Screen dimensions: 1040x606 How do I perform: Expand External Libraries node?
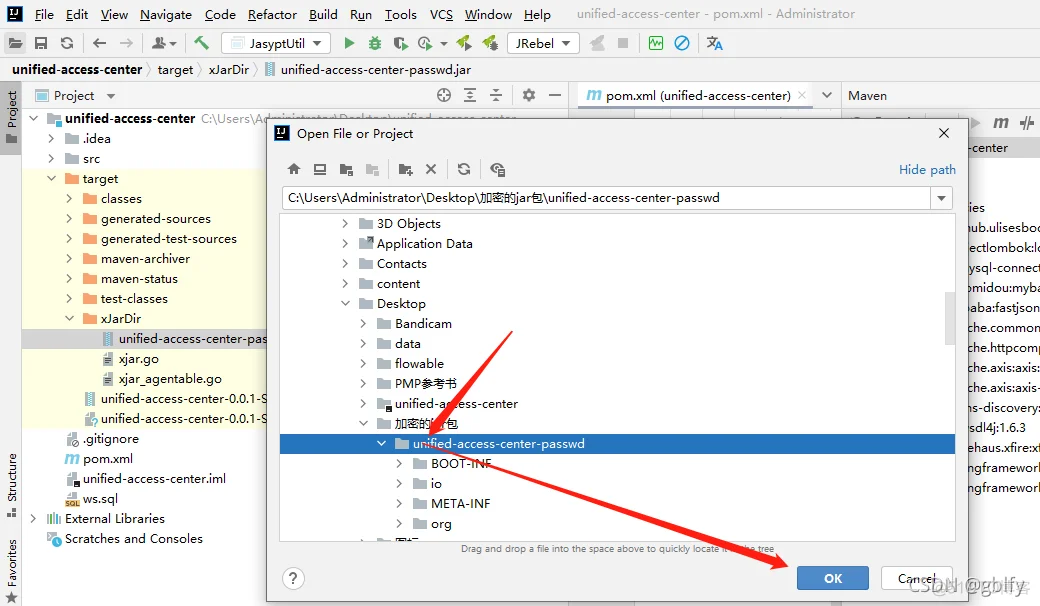33,518
